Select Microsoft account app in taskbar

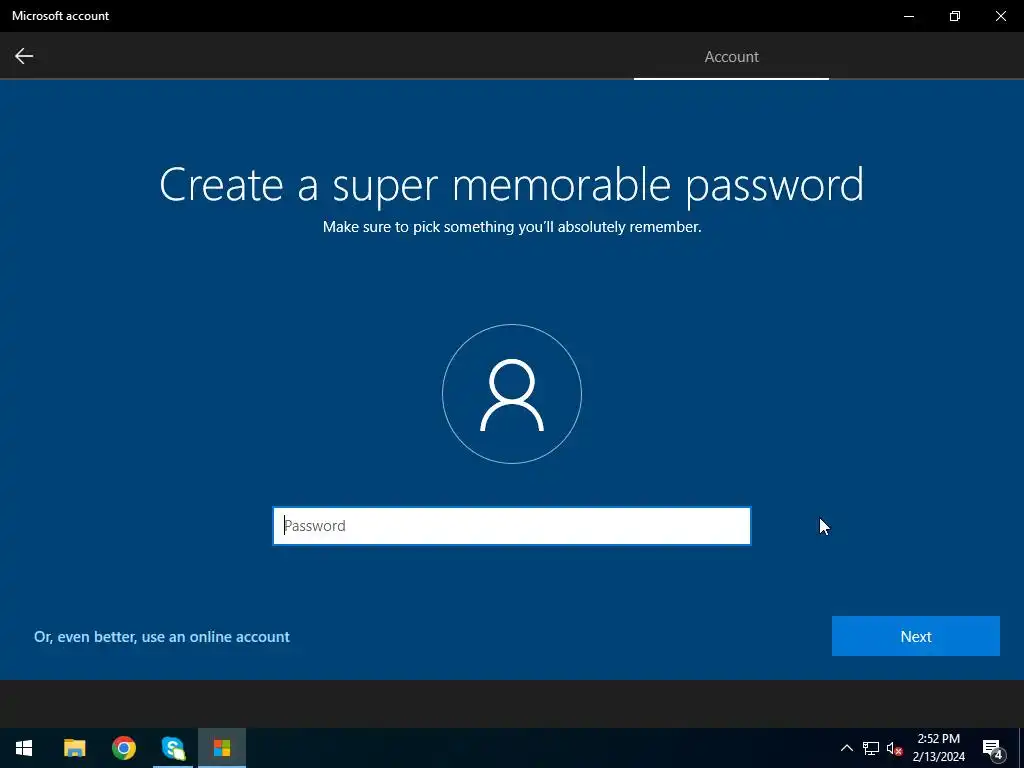222,748
